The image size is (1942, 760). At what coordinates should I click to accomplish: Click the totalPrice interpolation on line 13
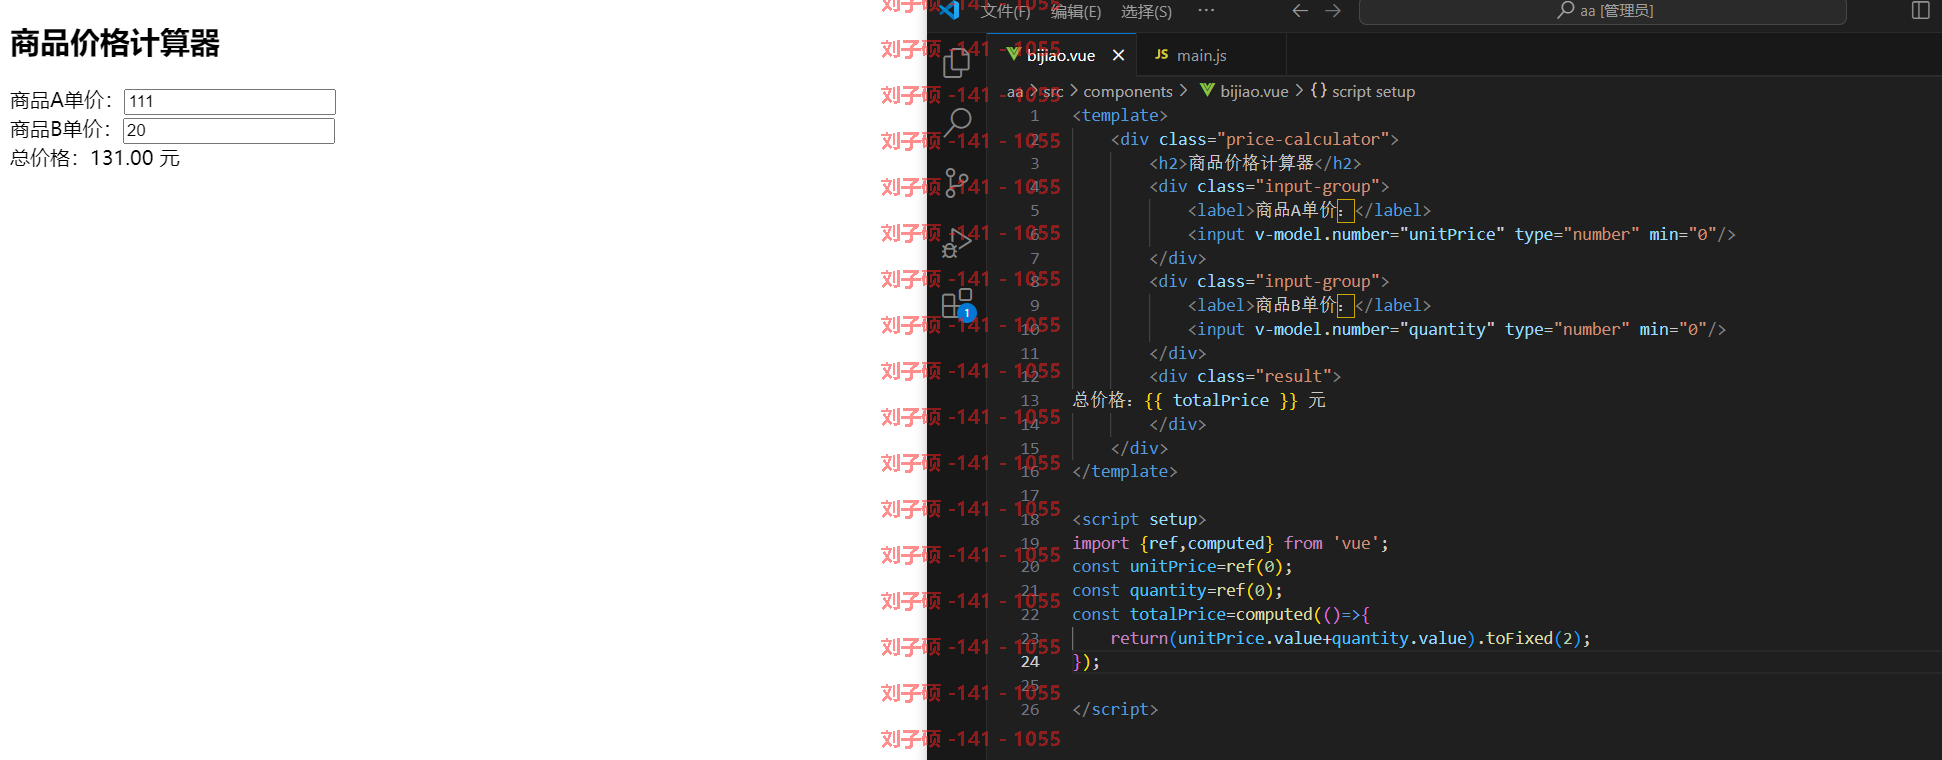tap(1221, 400)
